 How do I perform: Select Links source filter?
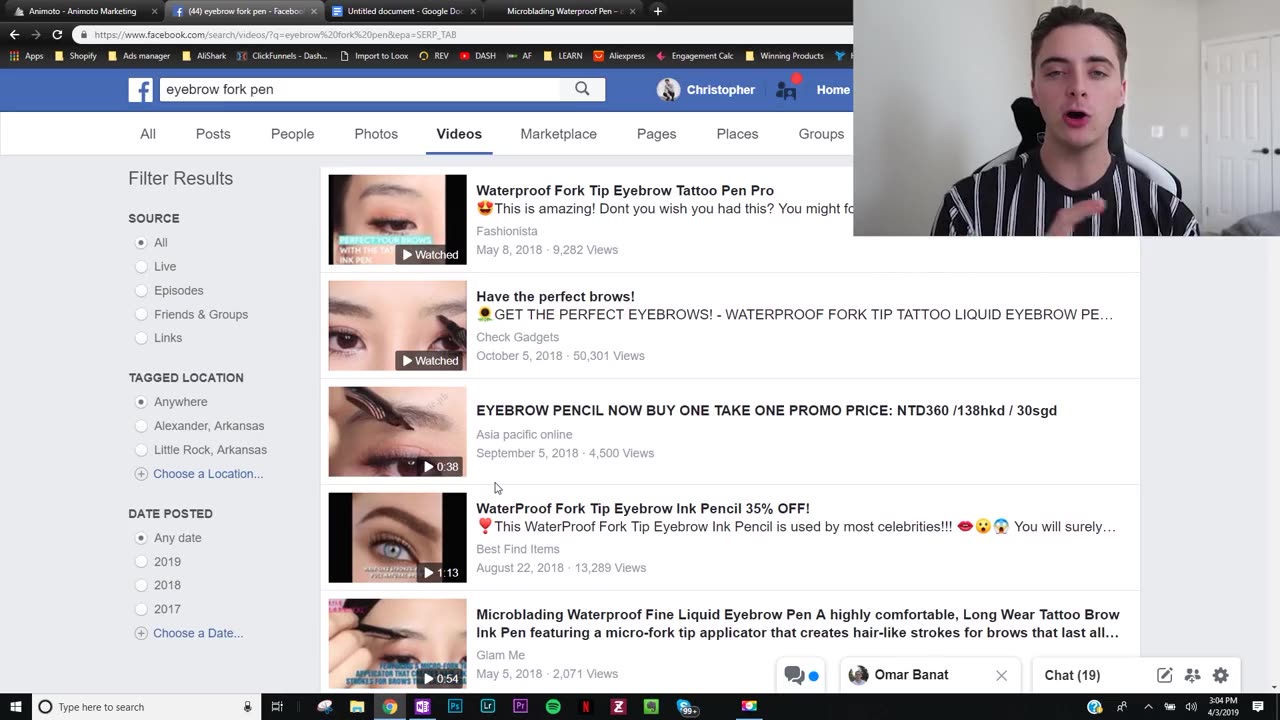click(141, 338)
